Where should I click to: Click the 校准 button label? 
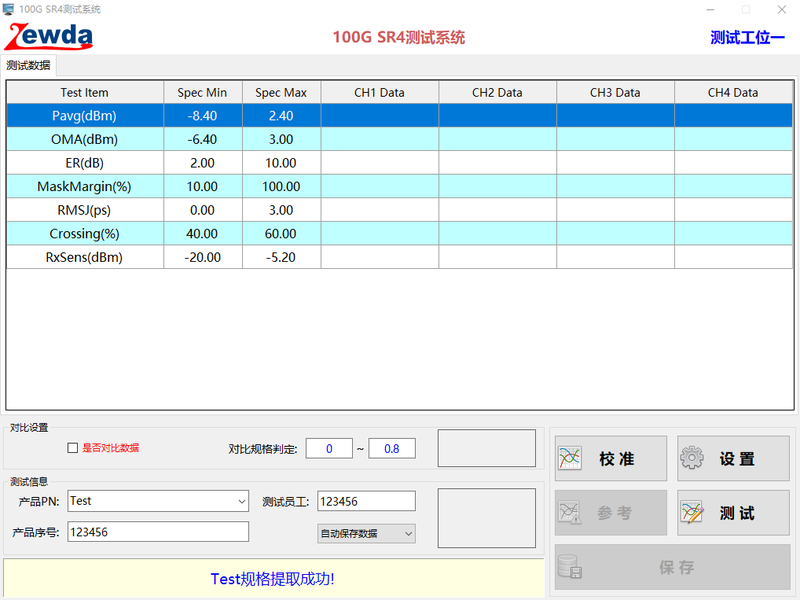[x=616, y=459]
